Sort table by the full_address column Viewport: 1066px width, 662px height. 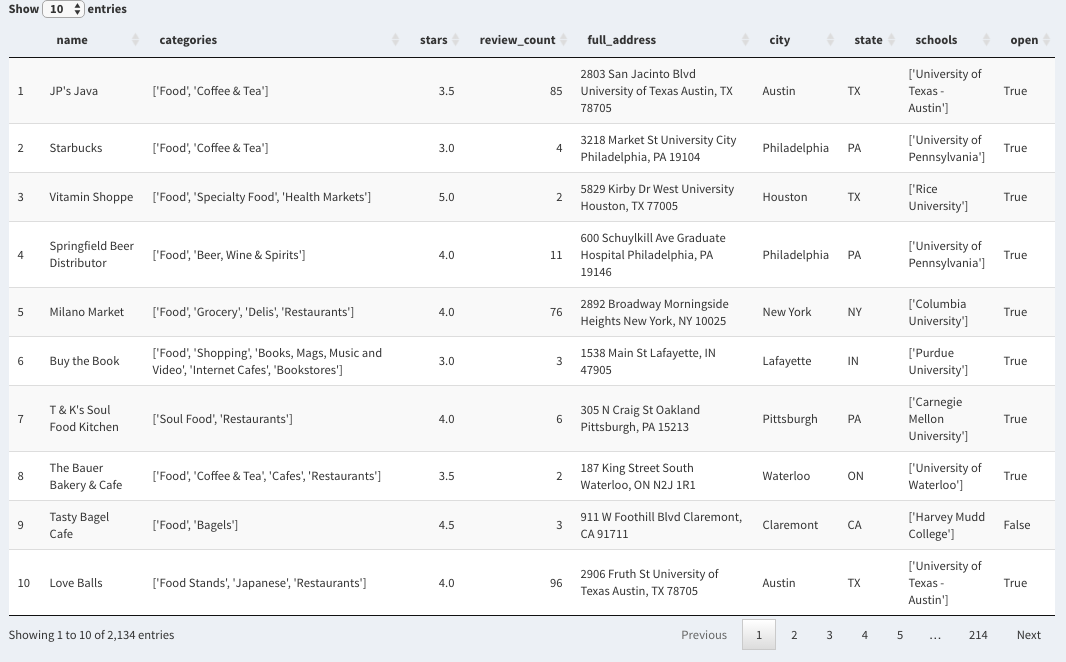664,40
